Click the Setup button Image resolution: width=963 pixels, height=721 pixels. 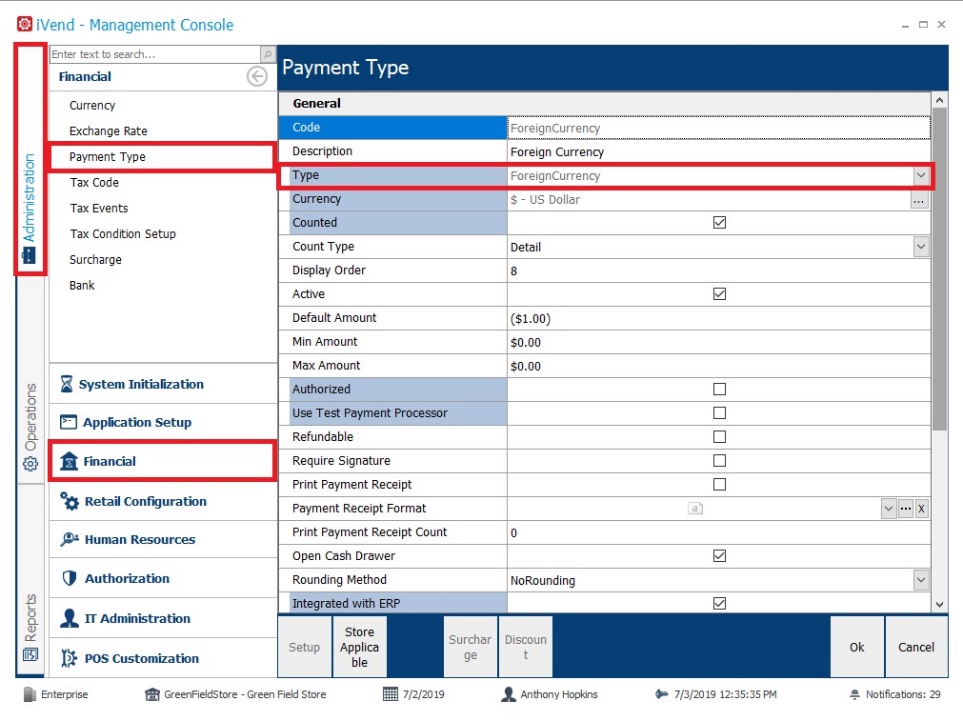pos(304,647)
